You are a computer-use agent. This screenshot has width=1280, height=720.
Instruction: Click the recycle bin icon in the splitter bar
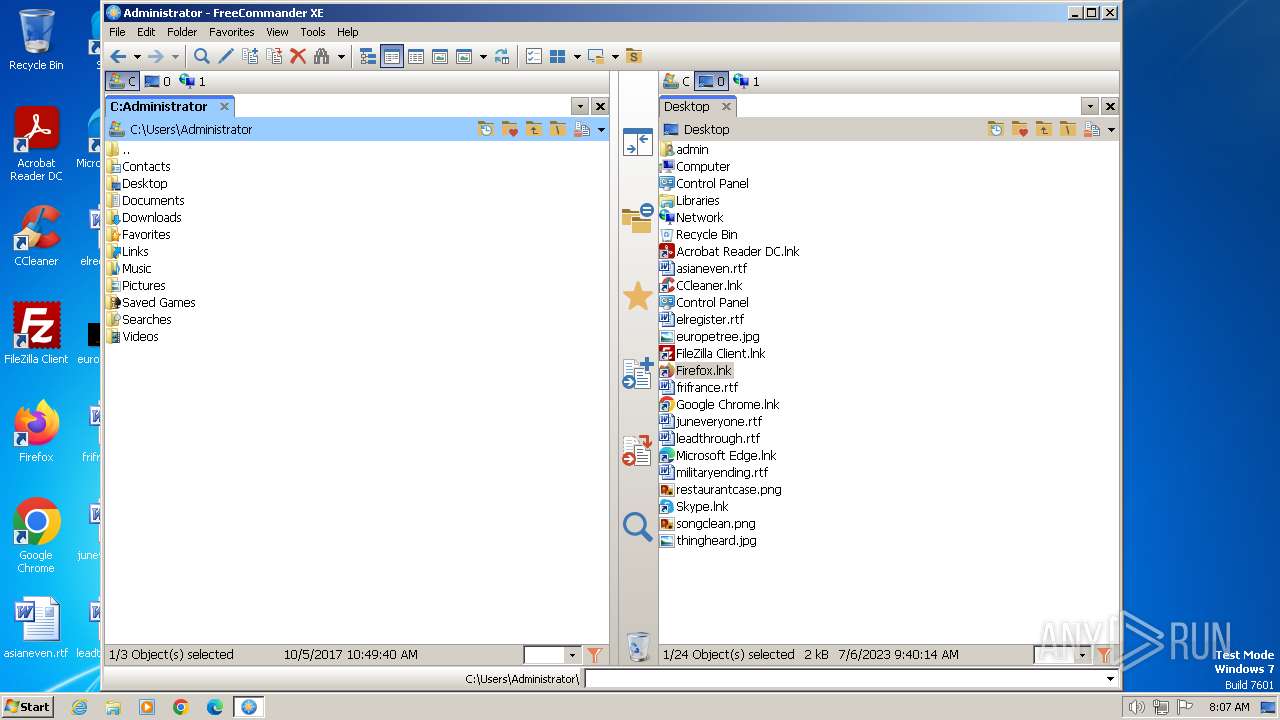click(x=638, y=646)
